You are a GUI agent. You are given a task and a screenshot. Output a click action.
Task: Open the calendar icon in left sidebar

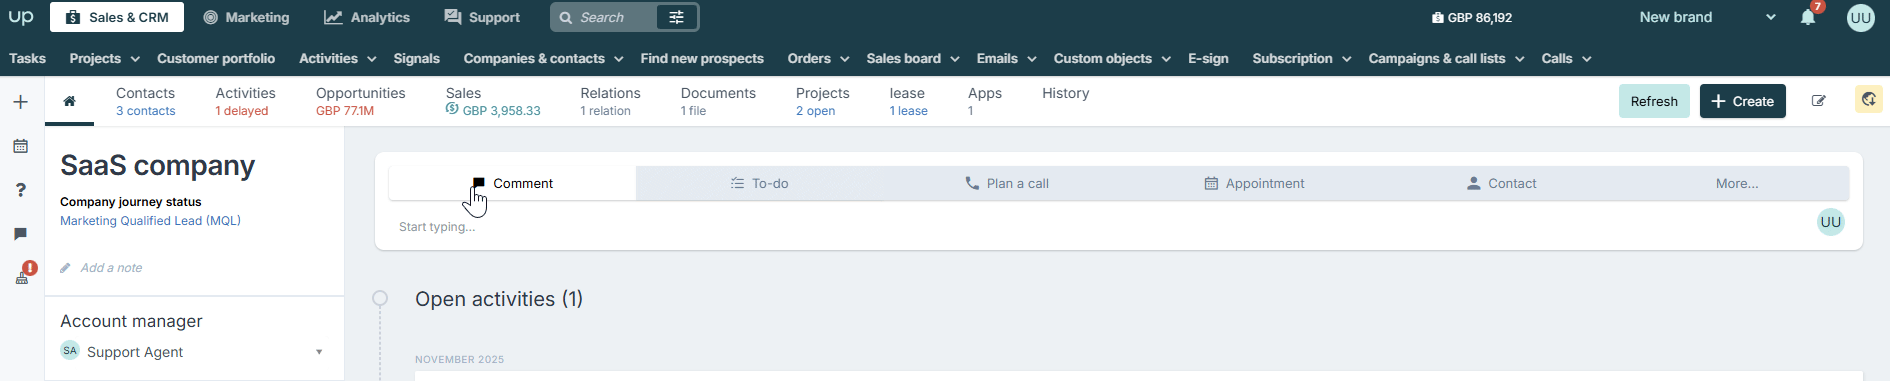[21, 146]
